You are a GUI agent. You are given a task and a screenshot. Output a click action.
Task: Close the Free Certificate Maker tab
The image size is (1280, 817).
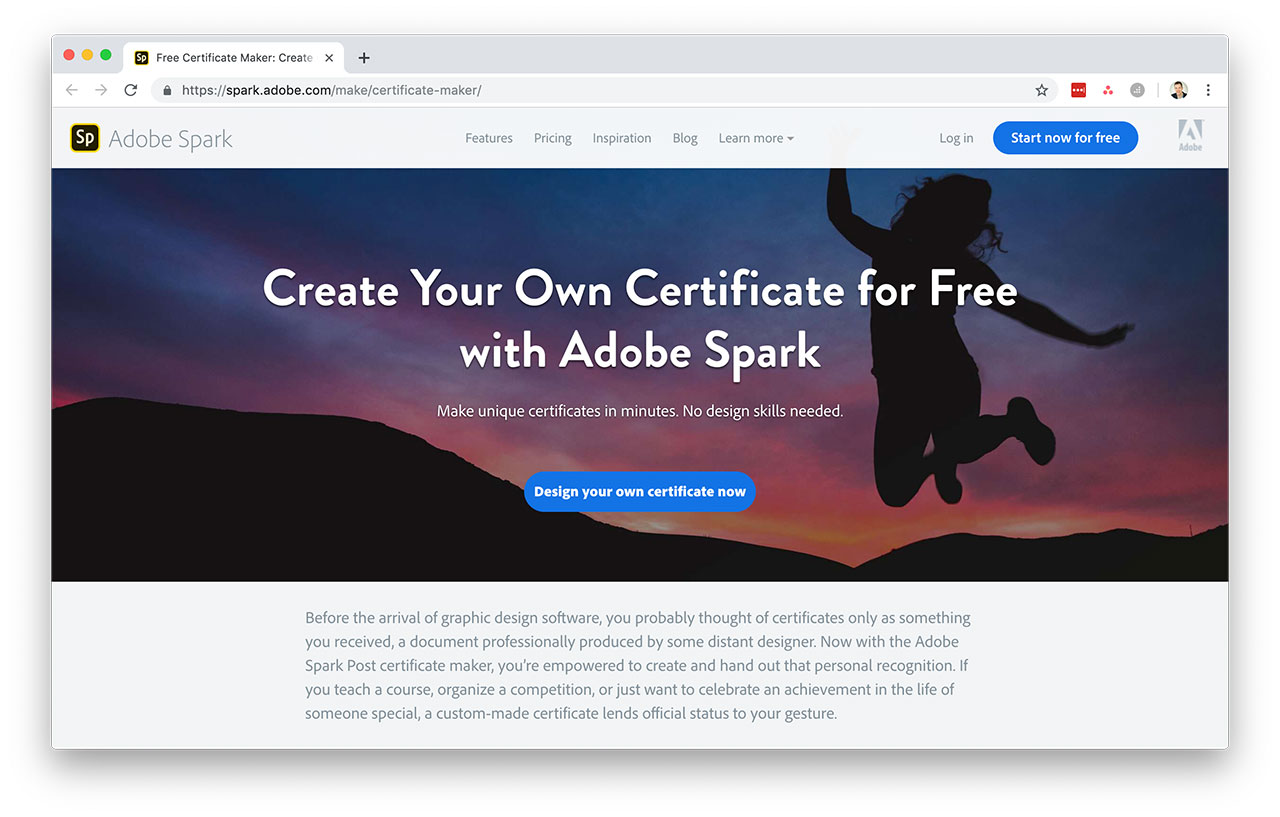pos(329,58)
